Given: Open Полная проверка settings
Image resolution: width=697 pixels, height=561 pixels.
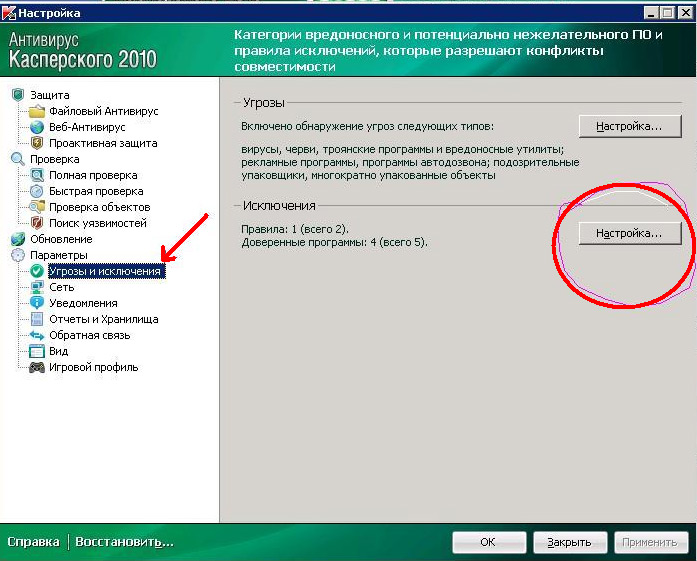Looking at the screenshot, I should pos(93,175).
